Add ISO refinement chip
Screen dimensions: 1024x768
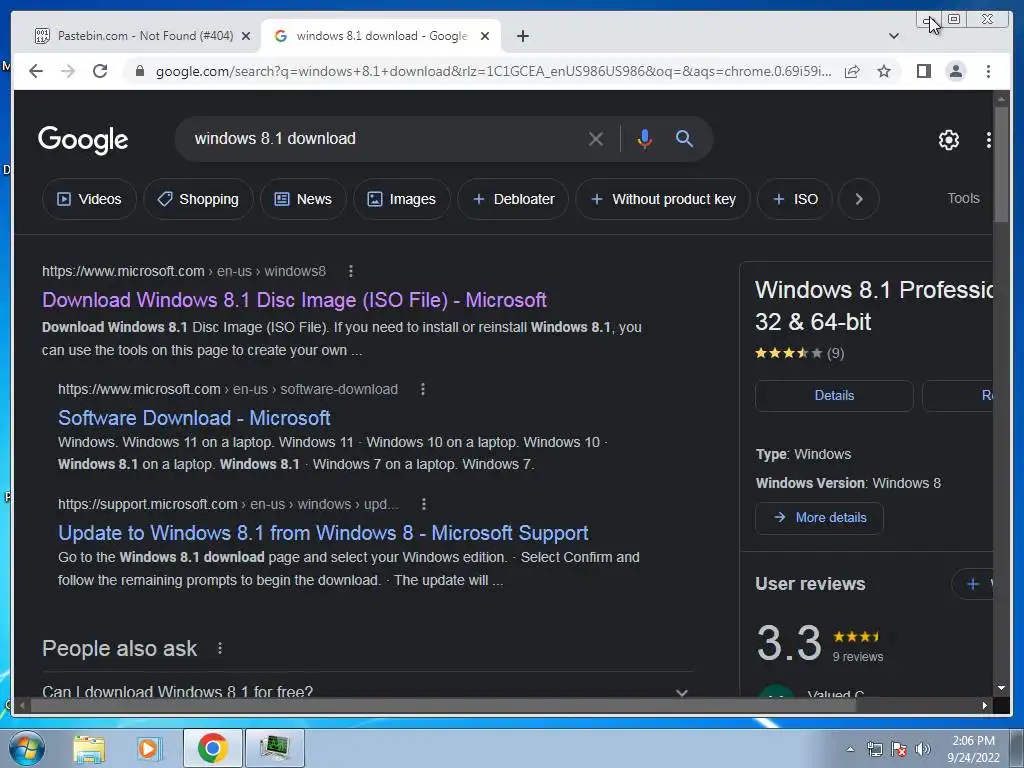(795, 199)
